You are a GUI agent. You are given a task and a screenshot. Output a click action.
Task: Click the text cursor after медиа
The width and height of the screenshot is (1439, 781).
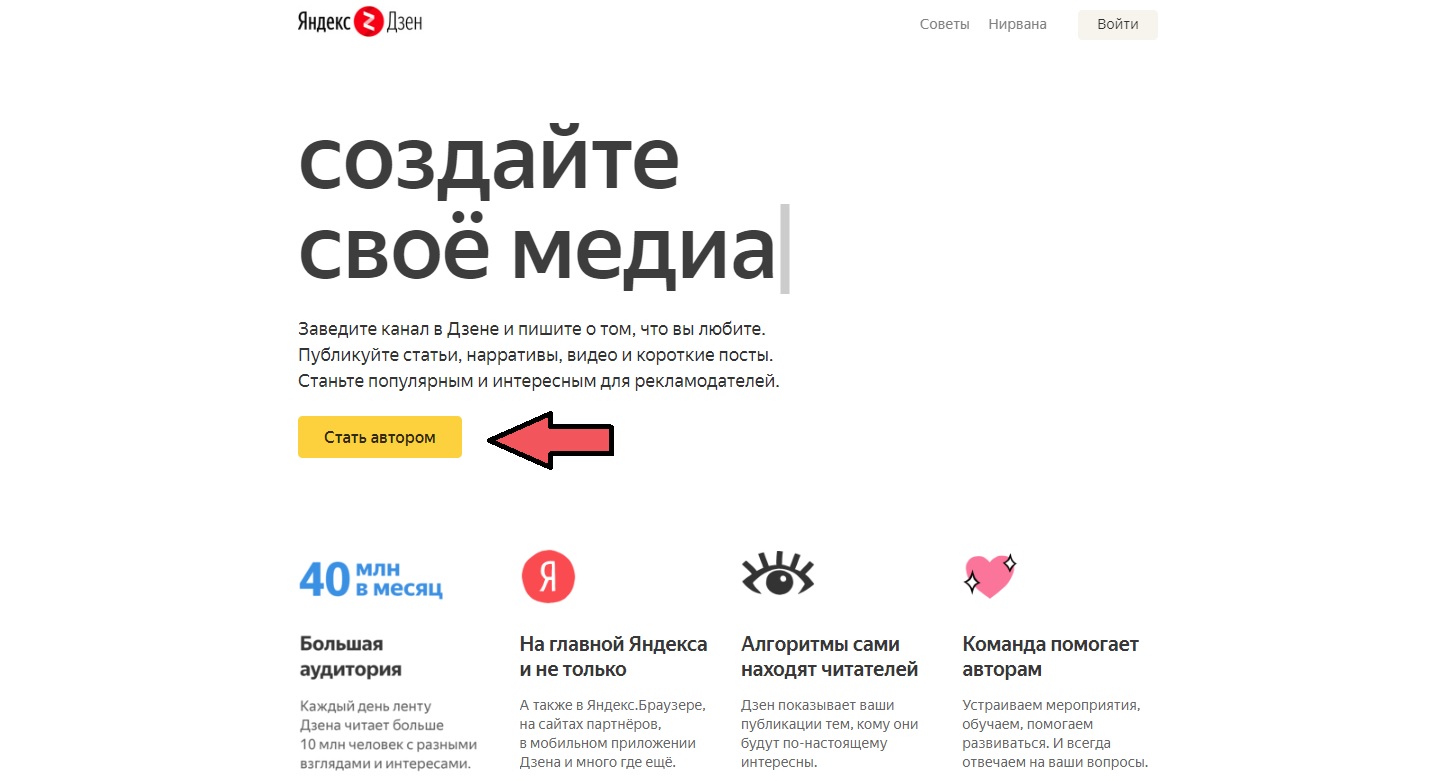(x=785, y=249)
